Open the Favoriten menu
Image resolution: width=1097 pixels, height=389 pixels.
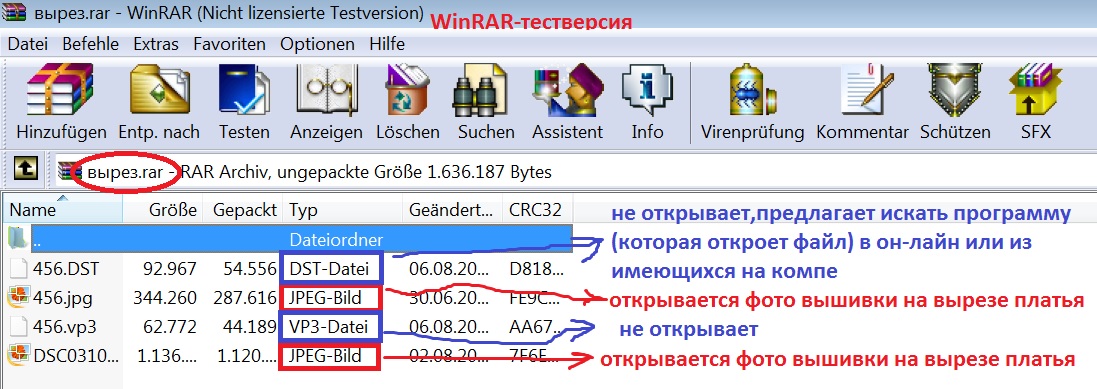pos(229,44)
